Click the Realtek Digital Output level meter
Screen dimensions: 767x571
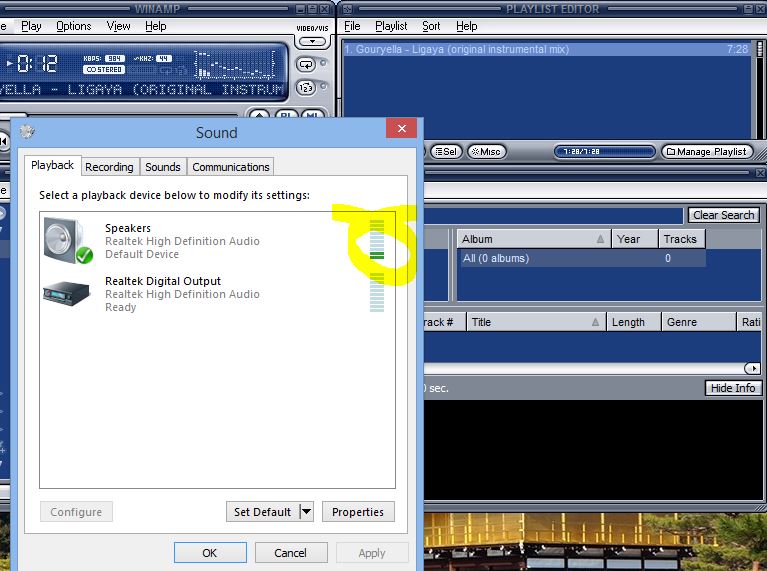[377, 293]
